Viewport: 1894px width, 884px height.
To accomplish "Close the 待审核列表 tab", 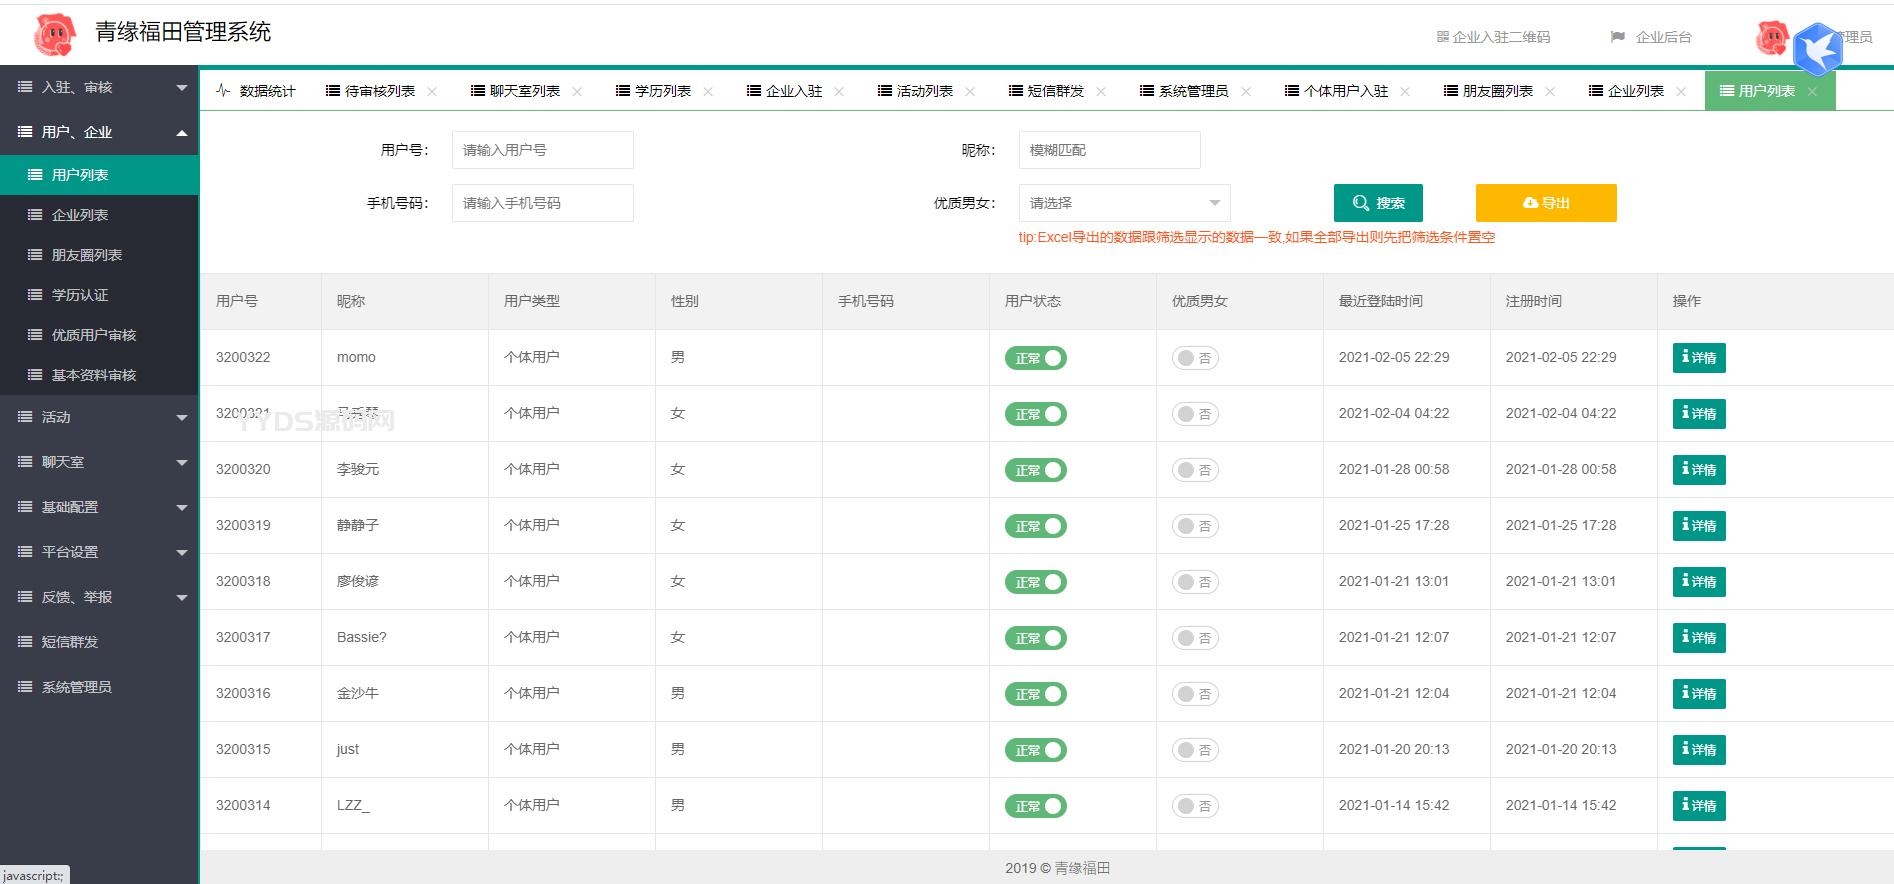I will click(x=432, y=91).
